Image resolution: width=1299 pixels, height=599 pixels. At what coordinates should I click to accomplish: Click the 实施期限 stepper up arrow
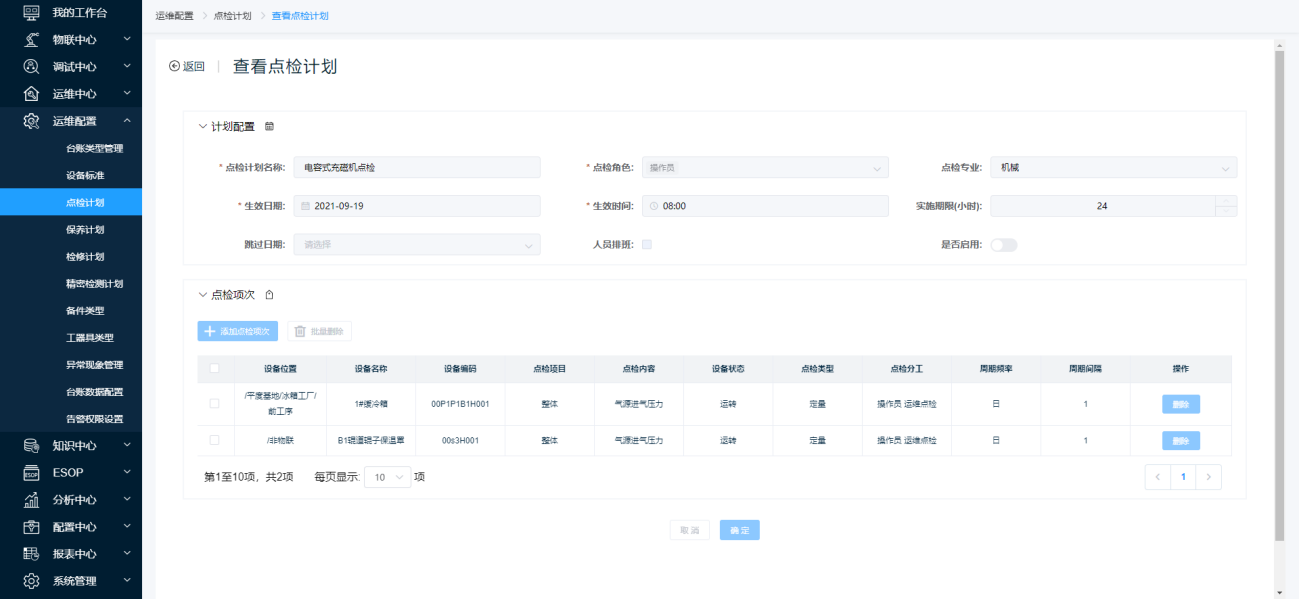click(1226, 200)
